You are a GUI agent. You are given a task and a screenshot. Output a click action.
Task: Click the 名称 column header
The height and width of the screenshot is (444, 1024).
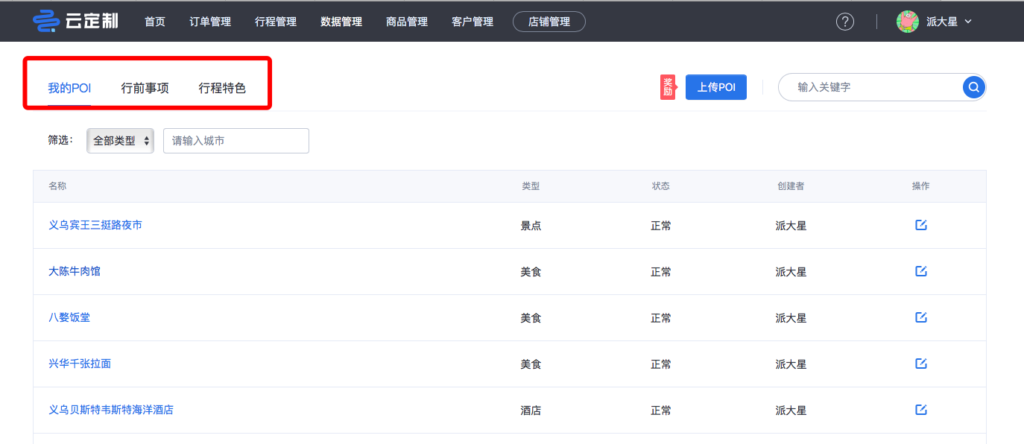coord(57,186)
